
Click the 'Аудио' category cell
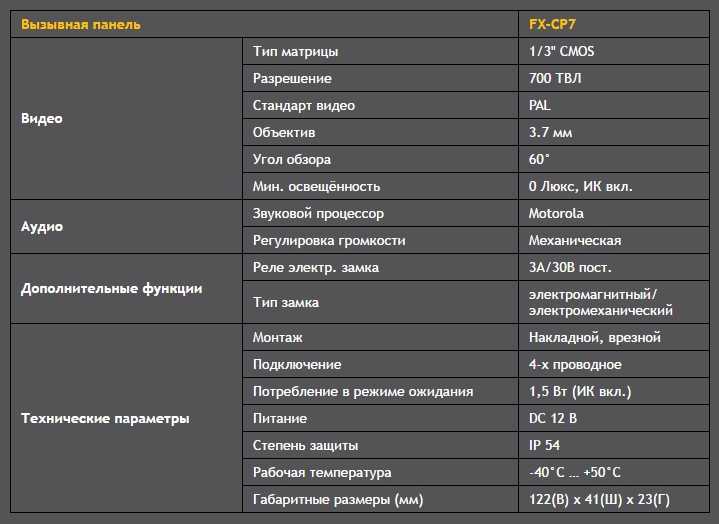126,227
